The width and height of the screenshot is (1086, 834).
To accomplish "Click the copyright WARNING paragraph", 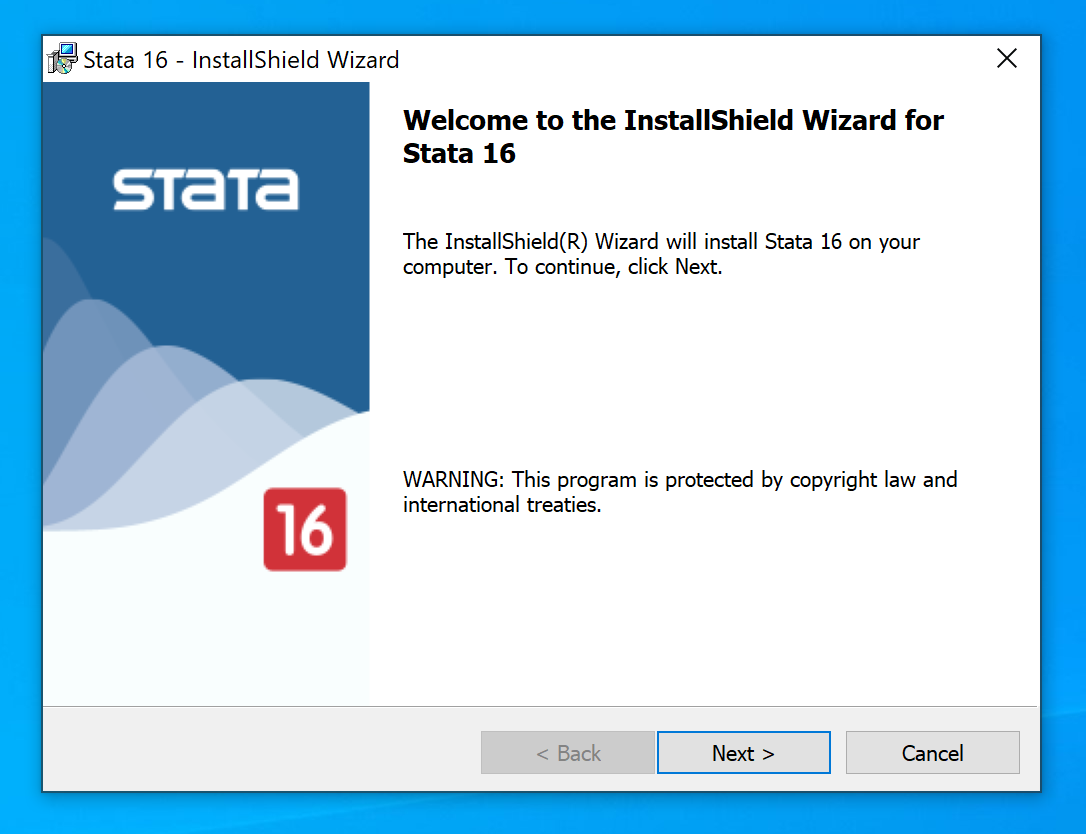I will [679, 480].
